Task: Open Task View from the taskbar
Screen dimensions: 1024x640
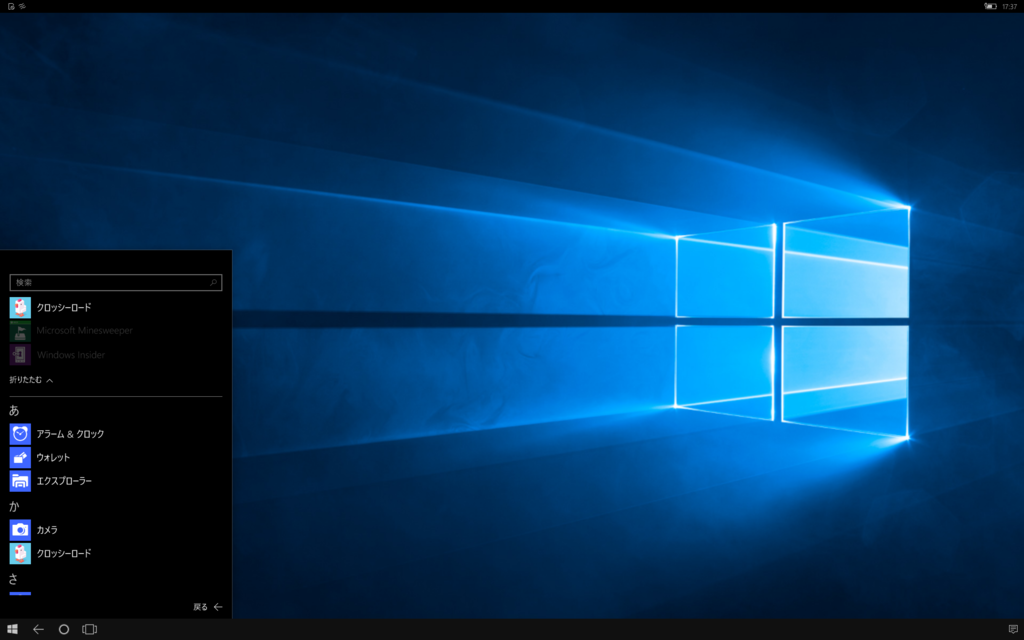Action: (x=89, y=630)
